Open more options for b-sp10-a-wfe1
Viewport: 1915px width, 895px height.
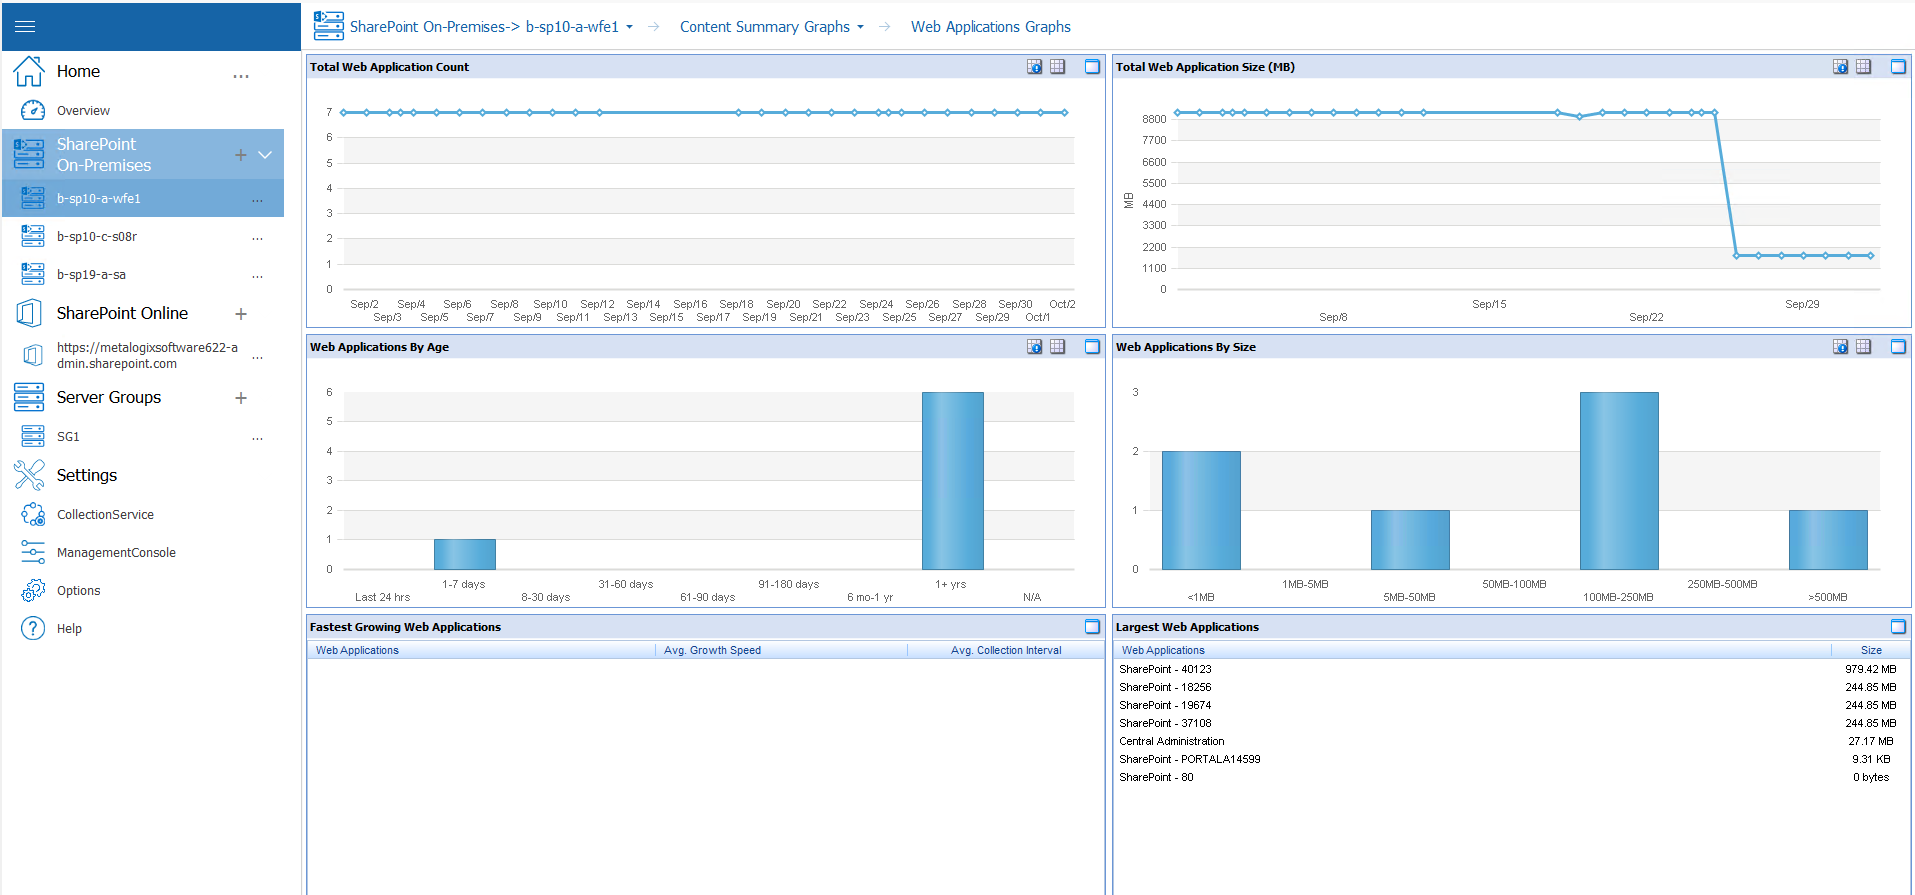pyautogui.click(x=257, y=200)
